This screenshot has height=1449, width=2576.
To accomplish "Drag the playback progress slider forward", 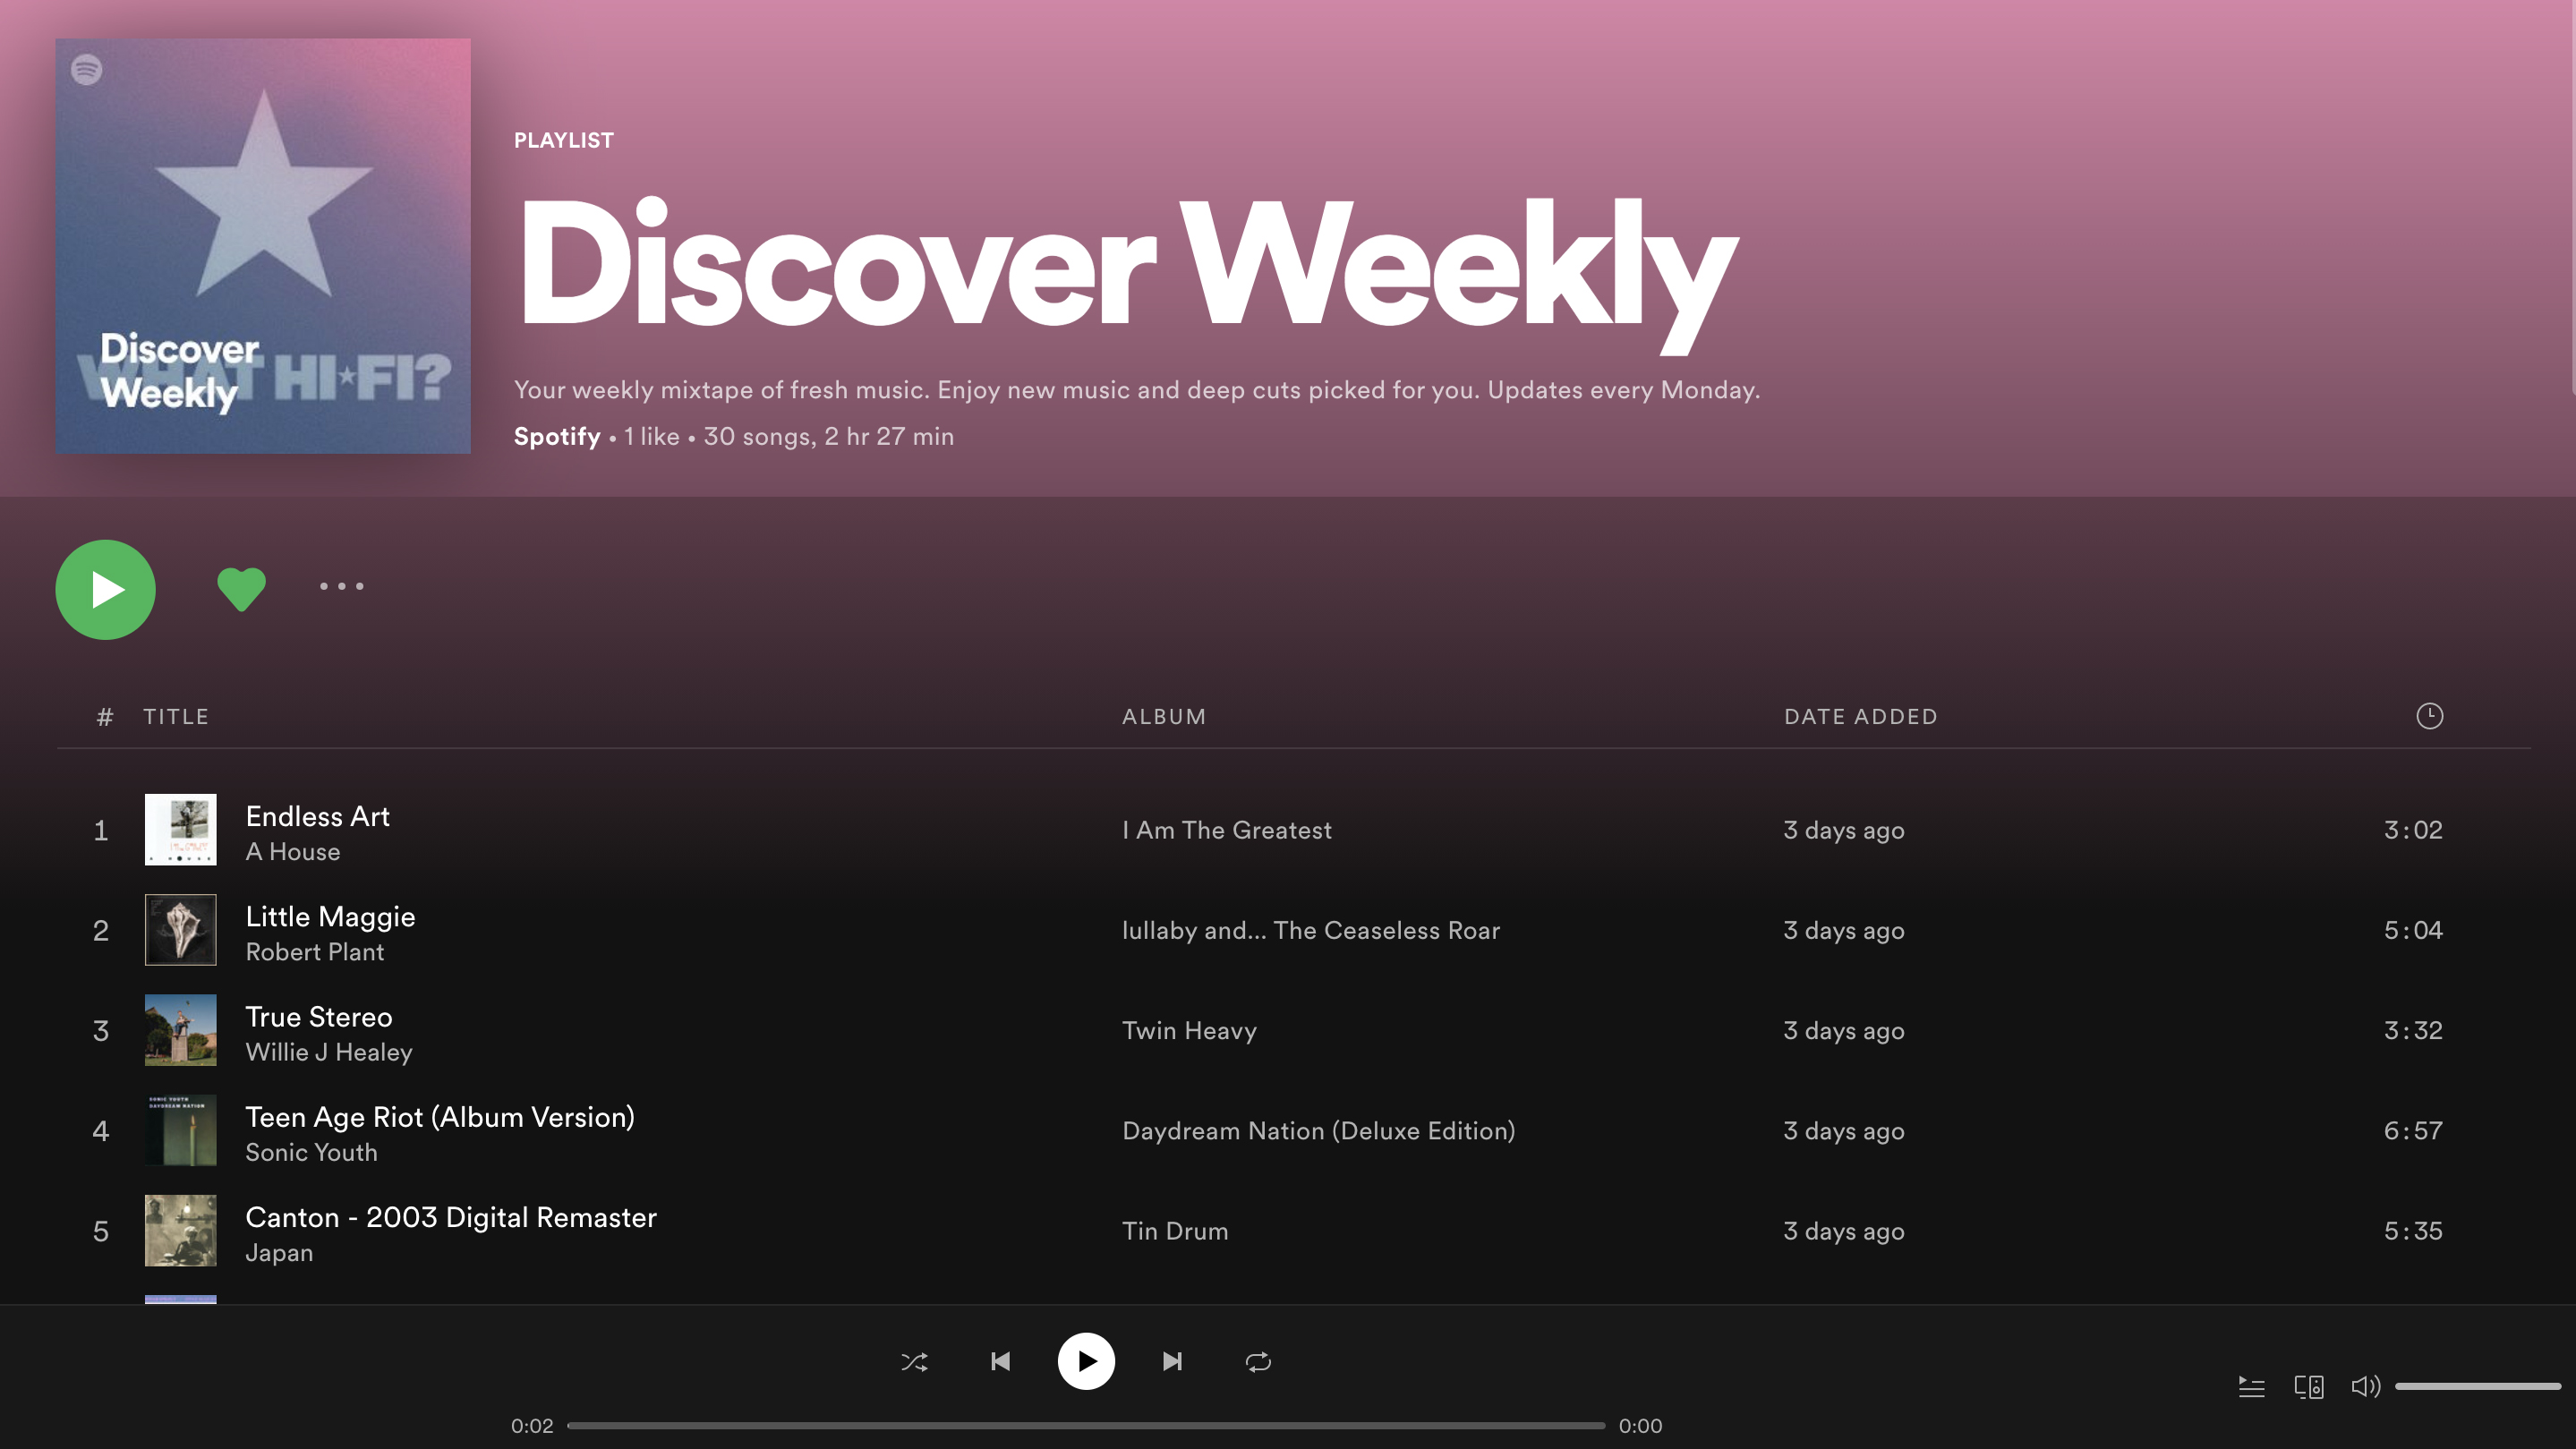I will 1085,1426.
